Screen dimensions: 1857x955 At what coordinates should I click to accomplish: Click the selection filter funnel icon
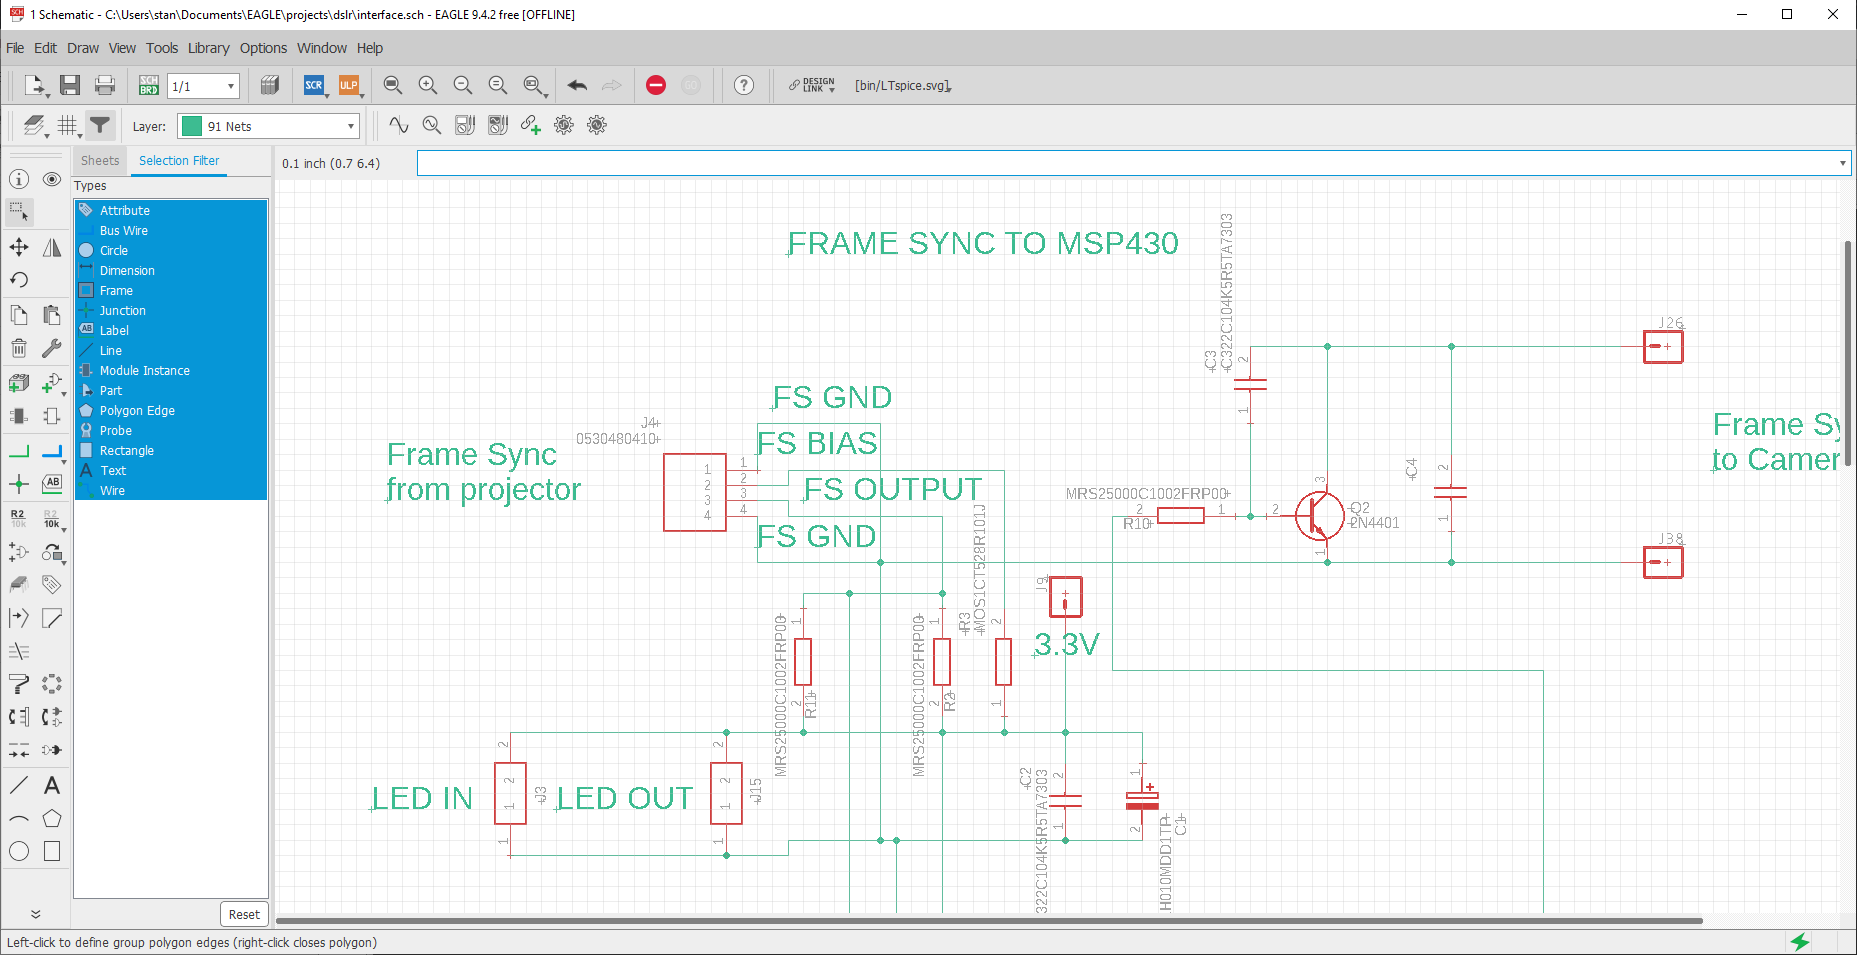[99, 125]
